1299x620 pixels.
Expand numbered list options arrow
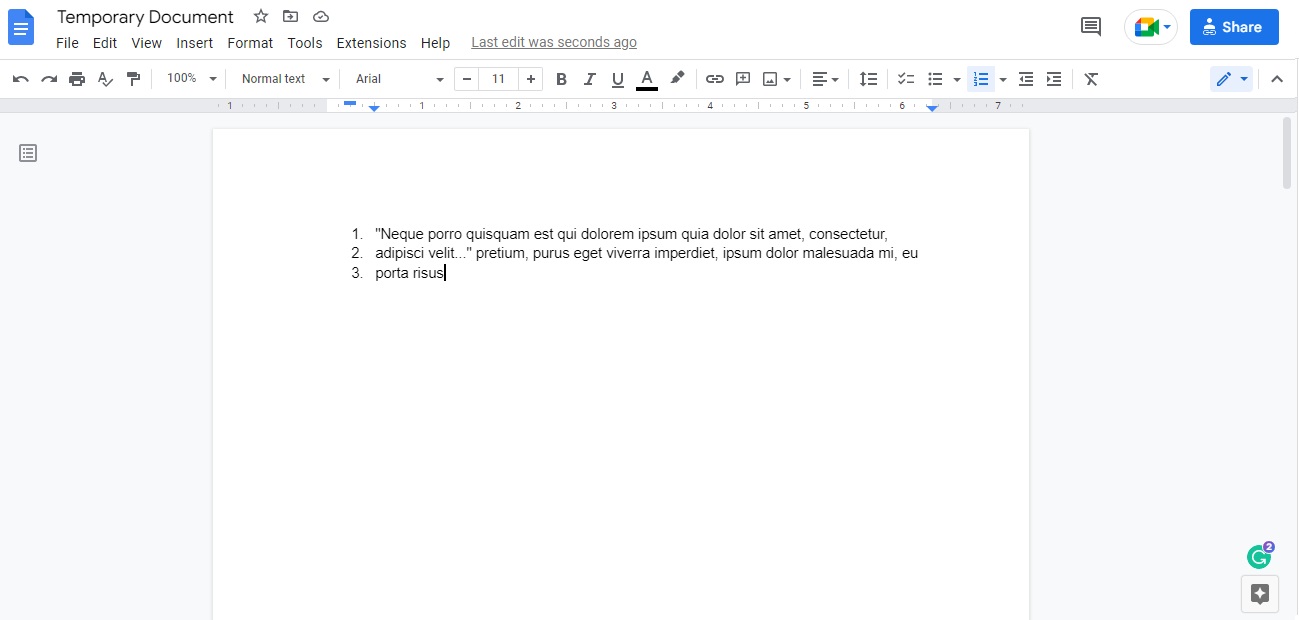(1003, 79)
